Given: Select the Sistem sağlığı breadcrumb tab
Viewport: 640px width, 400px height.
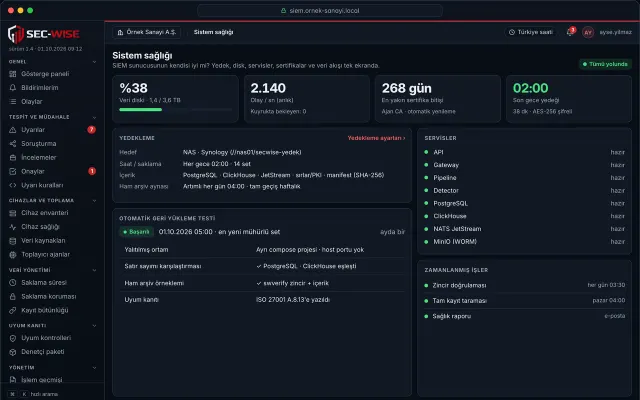Looking at the screenshot, I should pyautogui.click(x=213, y=32).
